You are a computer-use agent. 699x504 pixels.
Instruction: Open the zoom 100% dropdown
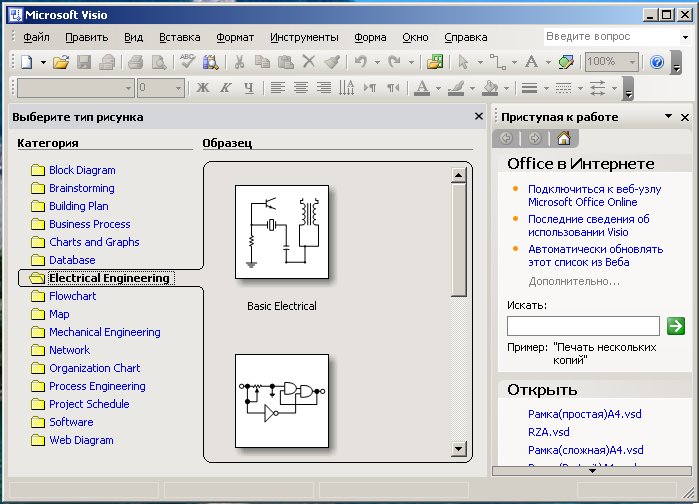(632, 62)
